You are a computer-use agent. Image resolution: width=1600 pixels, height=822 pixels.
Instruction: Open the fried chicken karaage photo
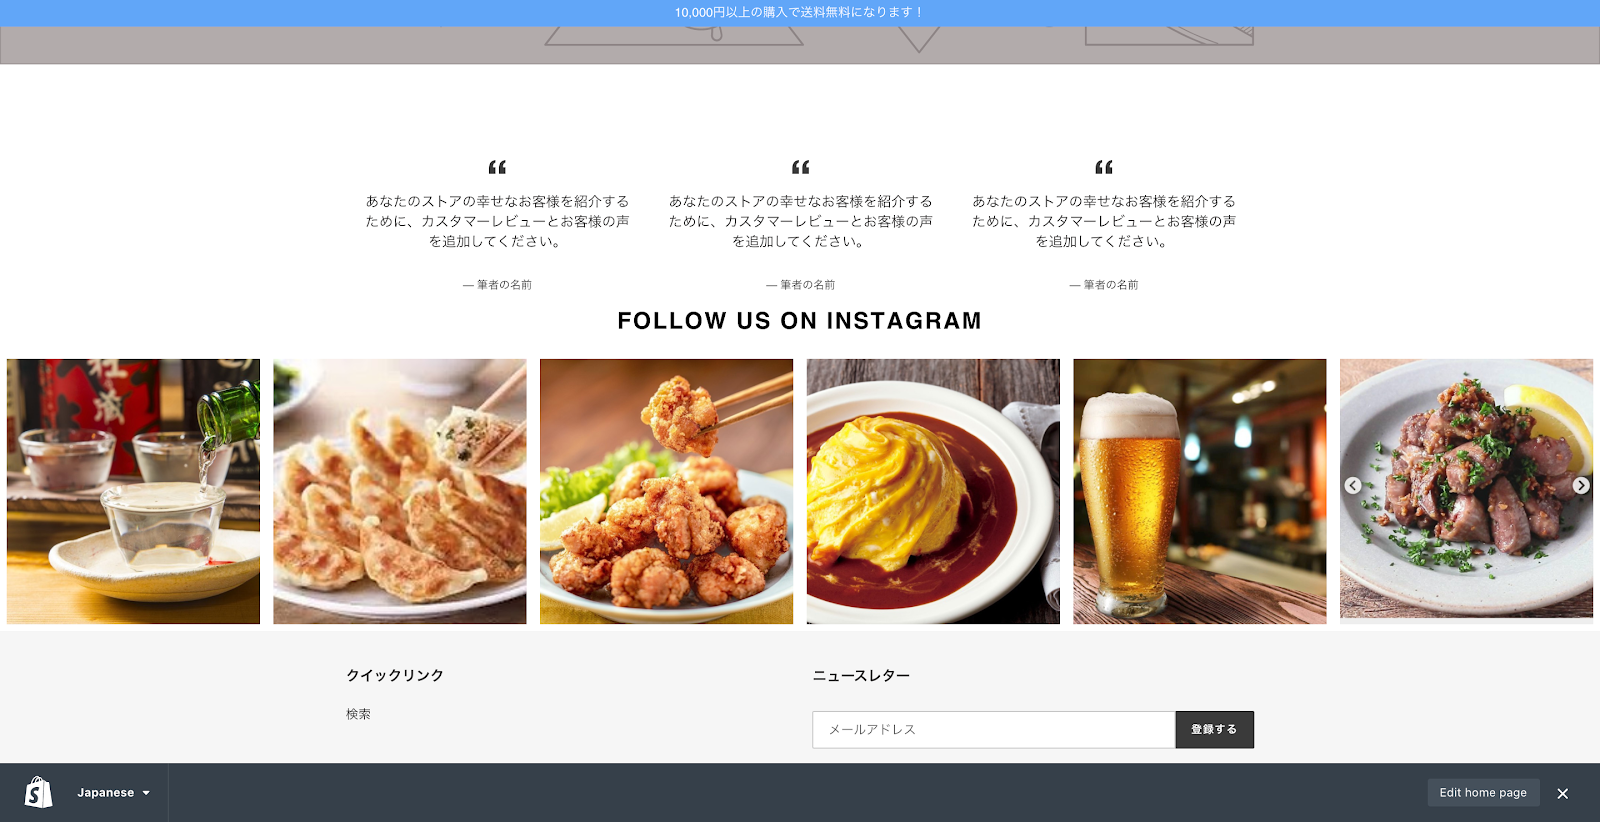[666, 491]
